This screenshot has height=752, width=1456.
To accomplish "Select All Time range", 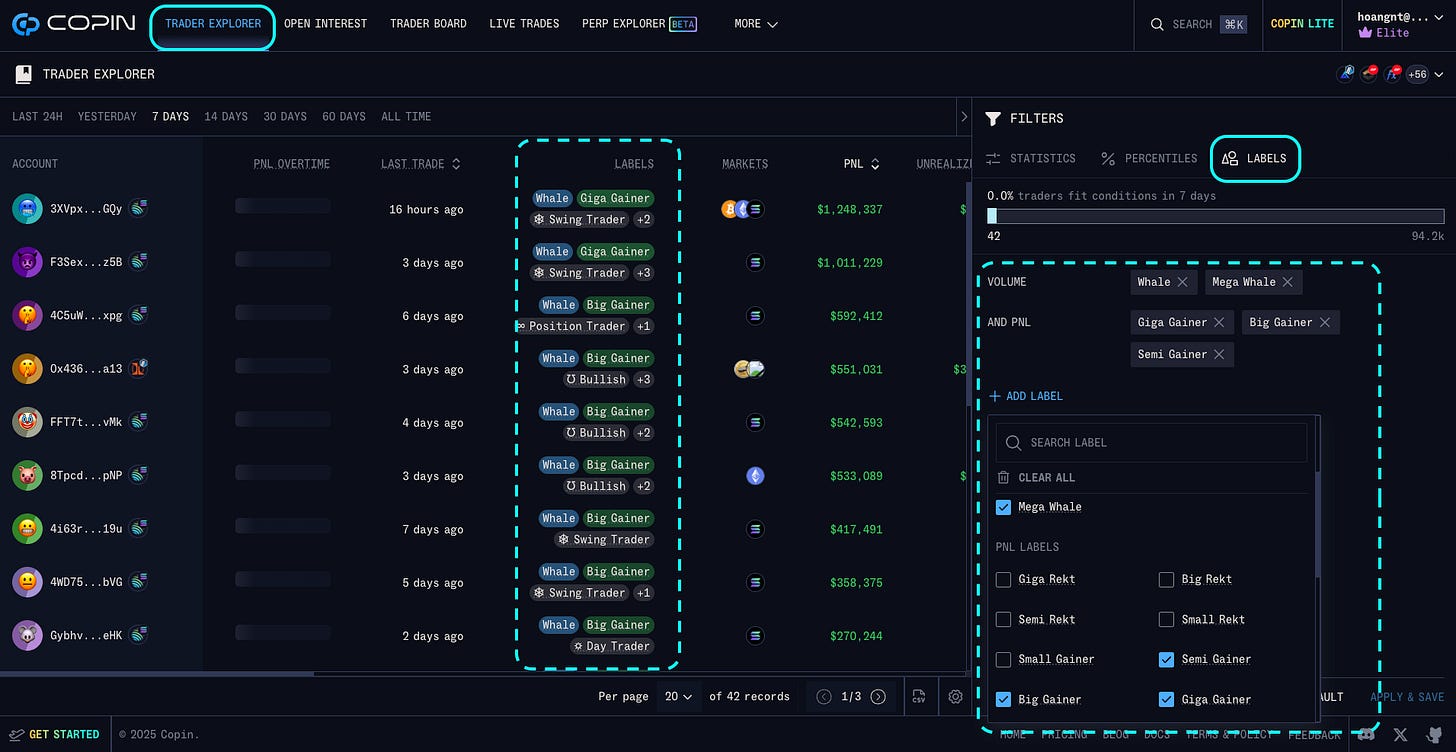I will [x=406, y=117].
